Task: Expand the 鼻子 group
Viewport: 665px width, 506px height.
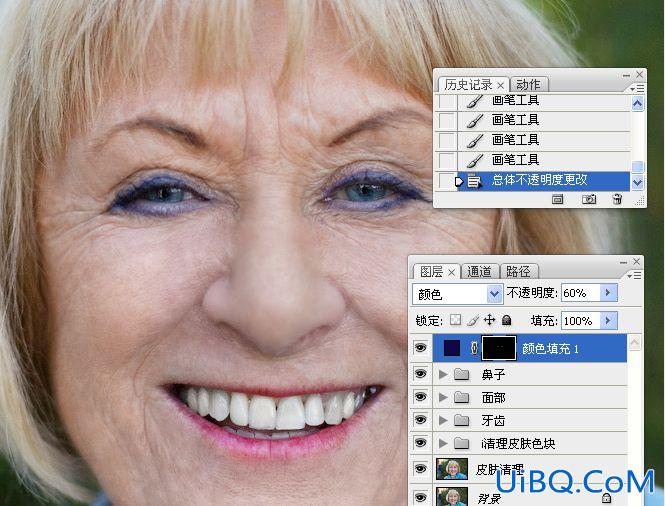Action: 443,374
